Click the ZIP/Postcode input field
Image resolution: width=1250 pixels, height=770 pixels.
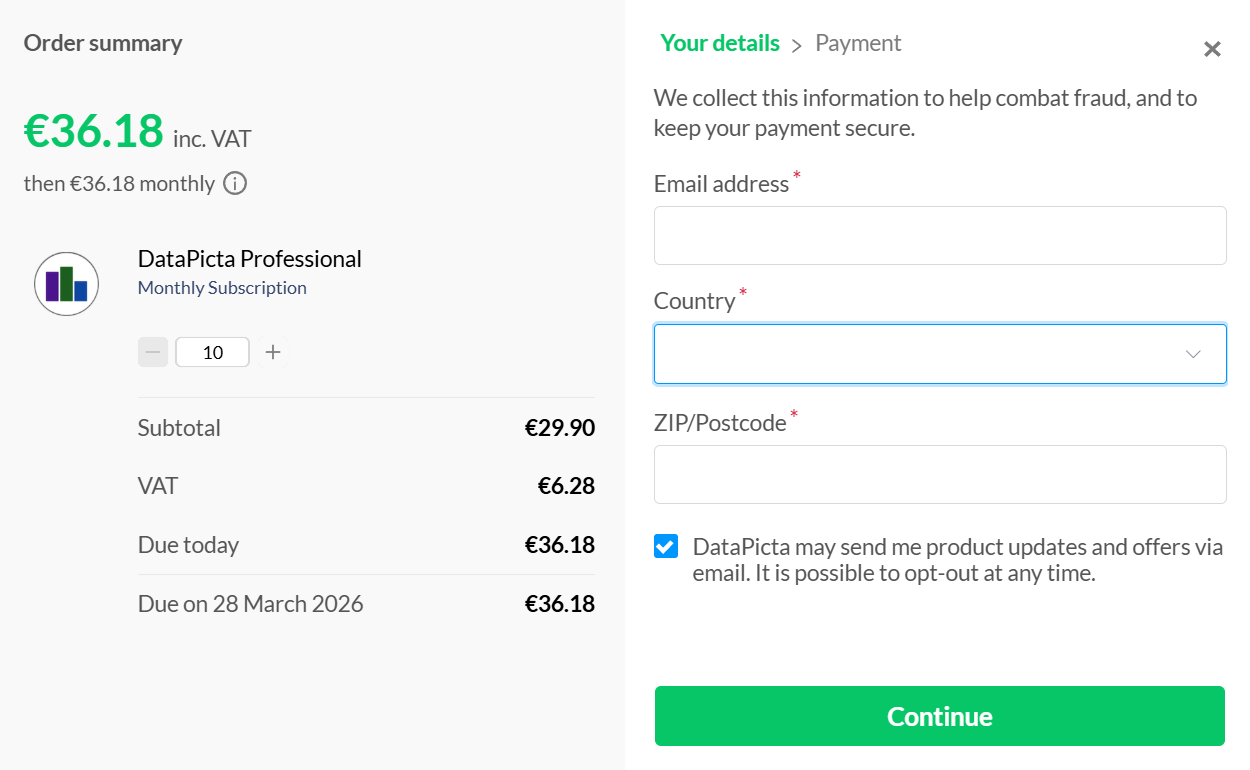tap(940, 474)
